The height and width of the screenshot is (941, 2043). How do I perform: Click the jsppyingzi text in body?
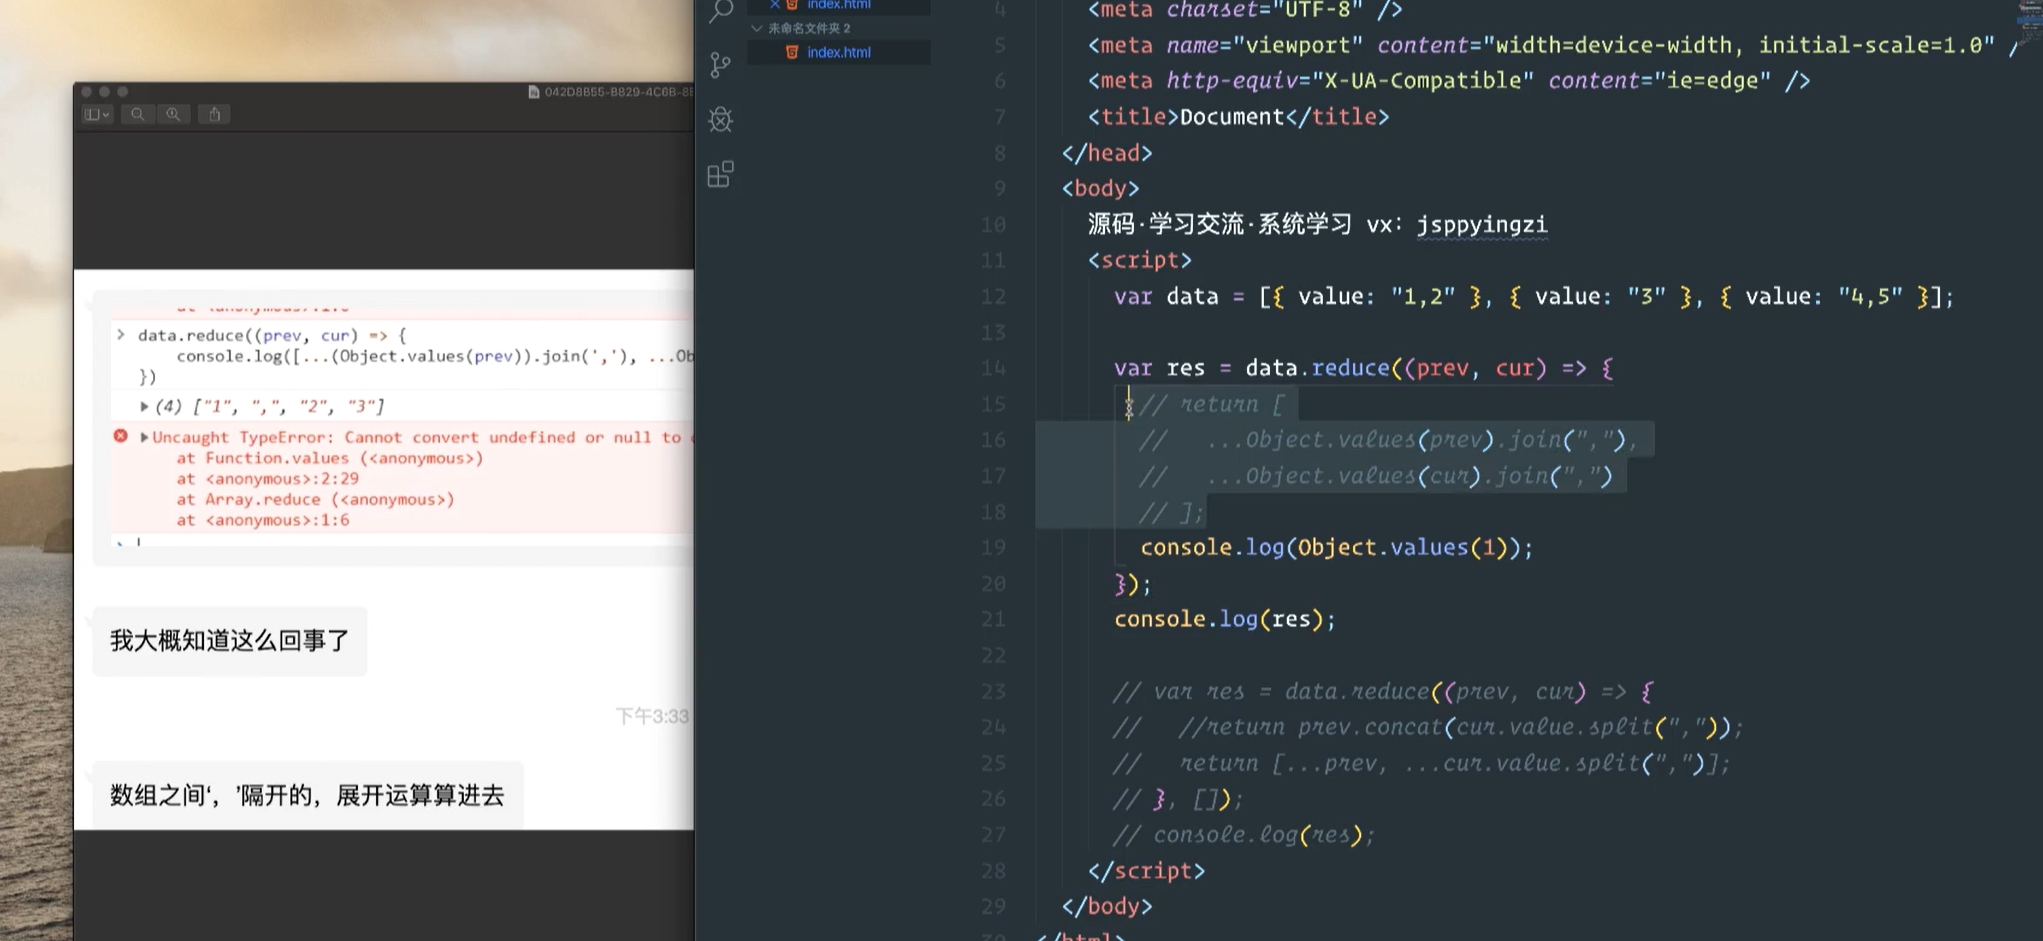click(x=1481, y=225)
